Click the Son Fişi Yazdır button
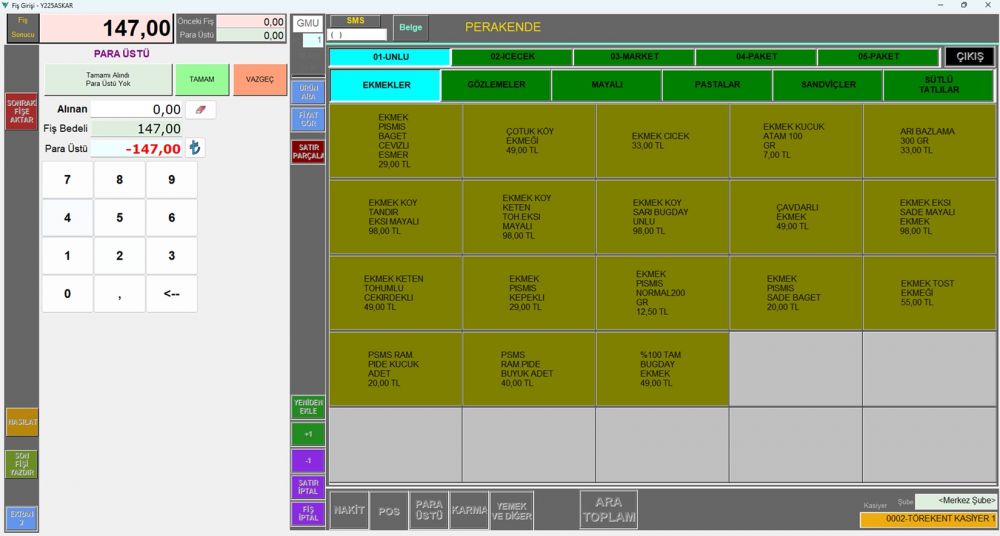Viewport: 1000px width, 536px height. [x=21, y=464]
